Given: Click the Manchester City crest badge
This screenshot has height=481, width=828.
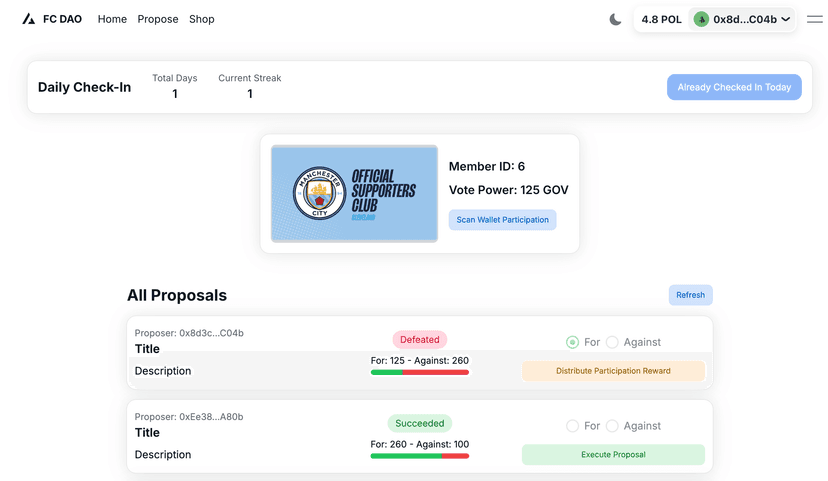Looking at the screenshot, I should coord(319,194).
